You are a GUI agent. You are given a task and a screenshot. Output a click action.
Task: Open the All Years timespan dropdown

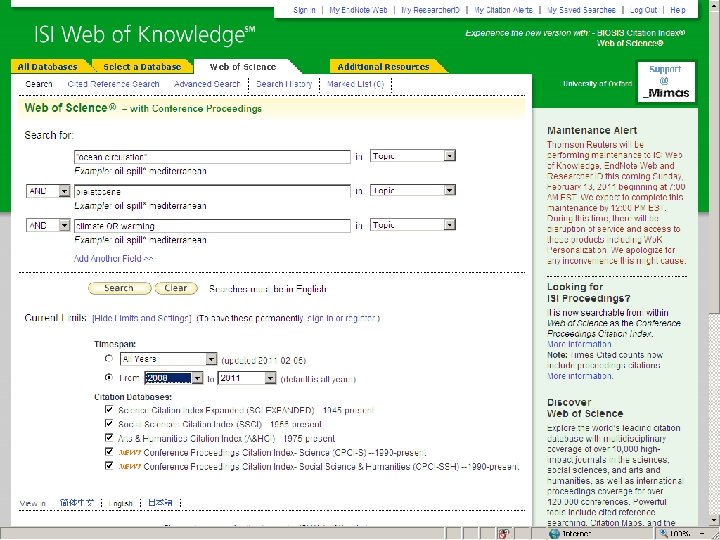(168, 359)
